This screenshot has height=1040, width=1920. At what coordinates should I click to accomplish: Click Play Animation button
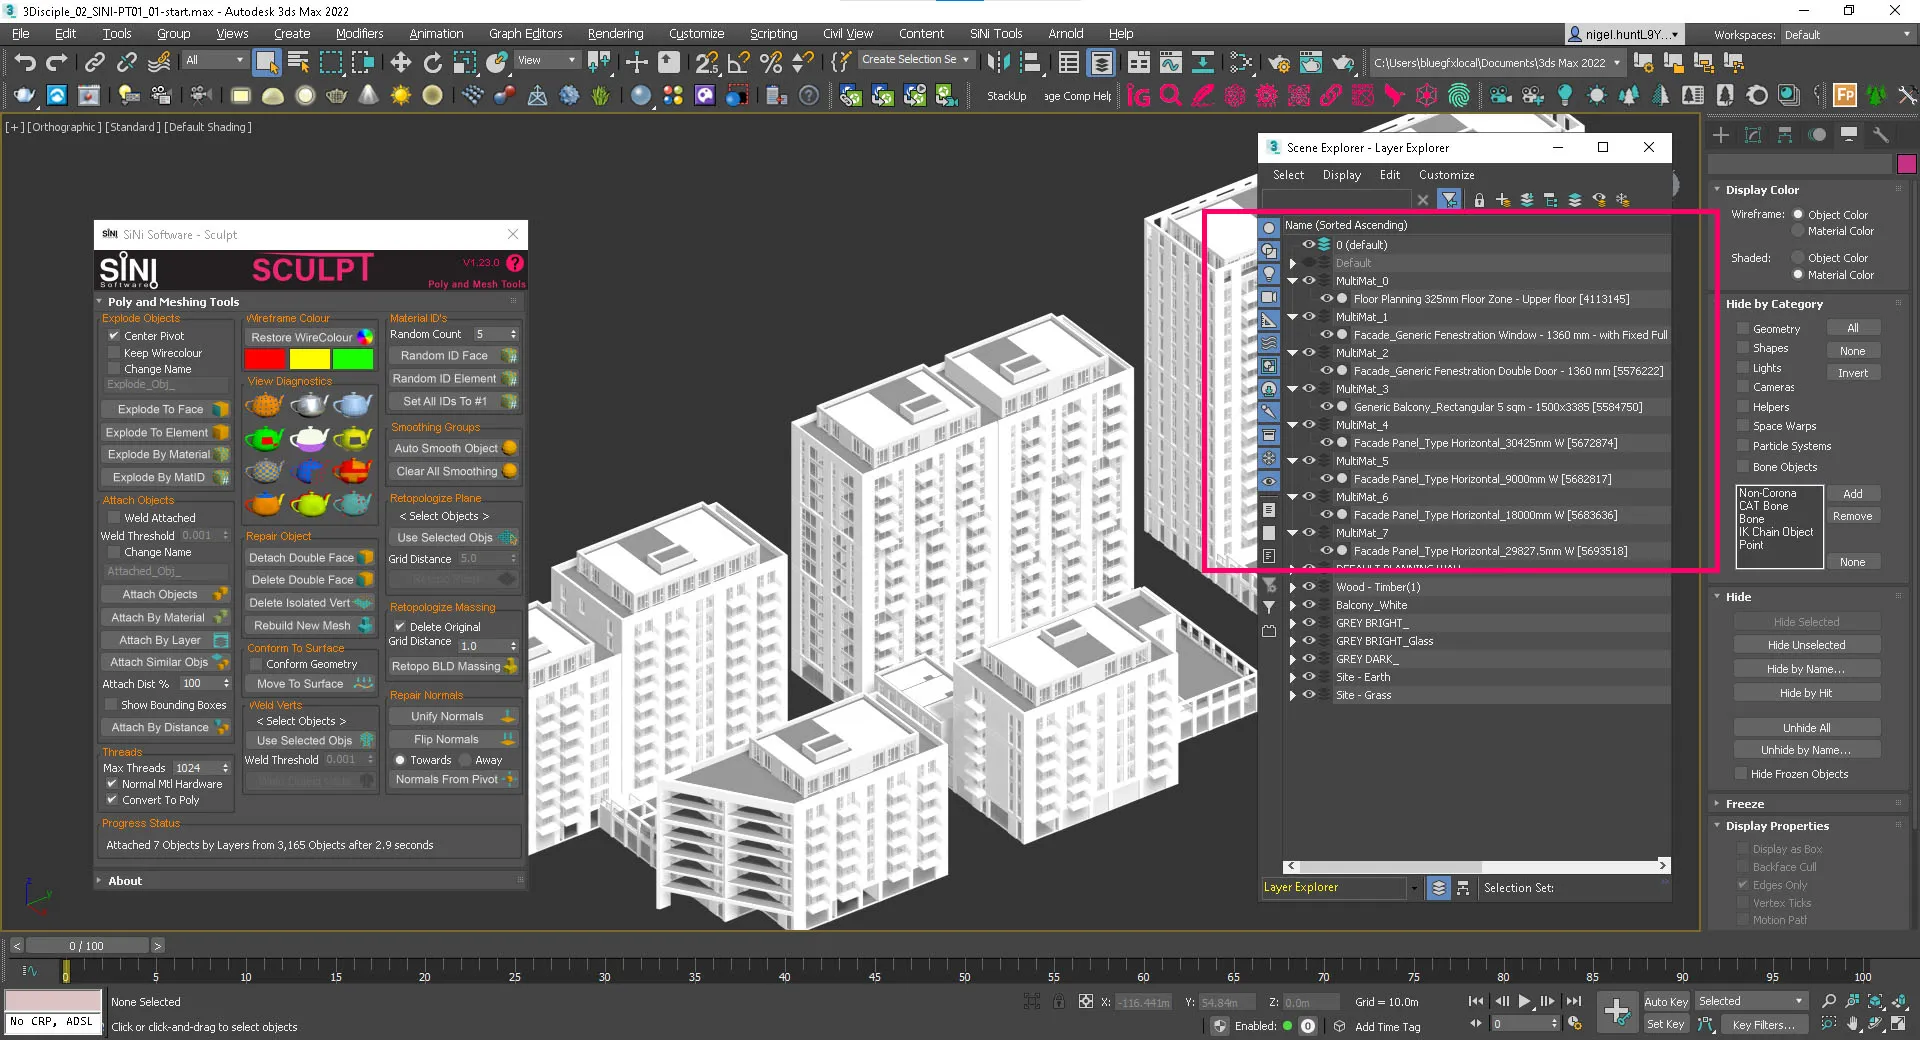click(x=1524, y=1001)
